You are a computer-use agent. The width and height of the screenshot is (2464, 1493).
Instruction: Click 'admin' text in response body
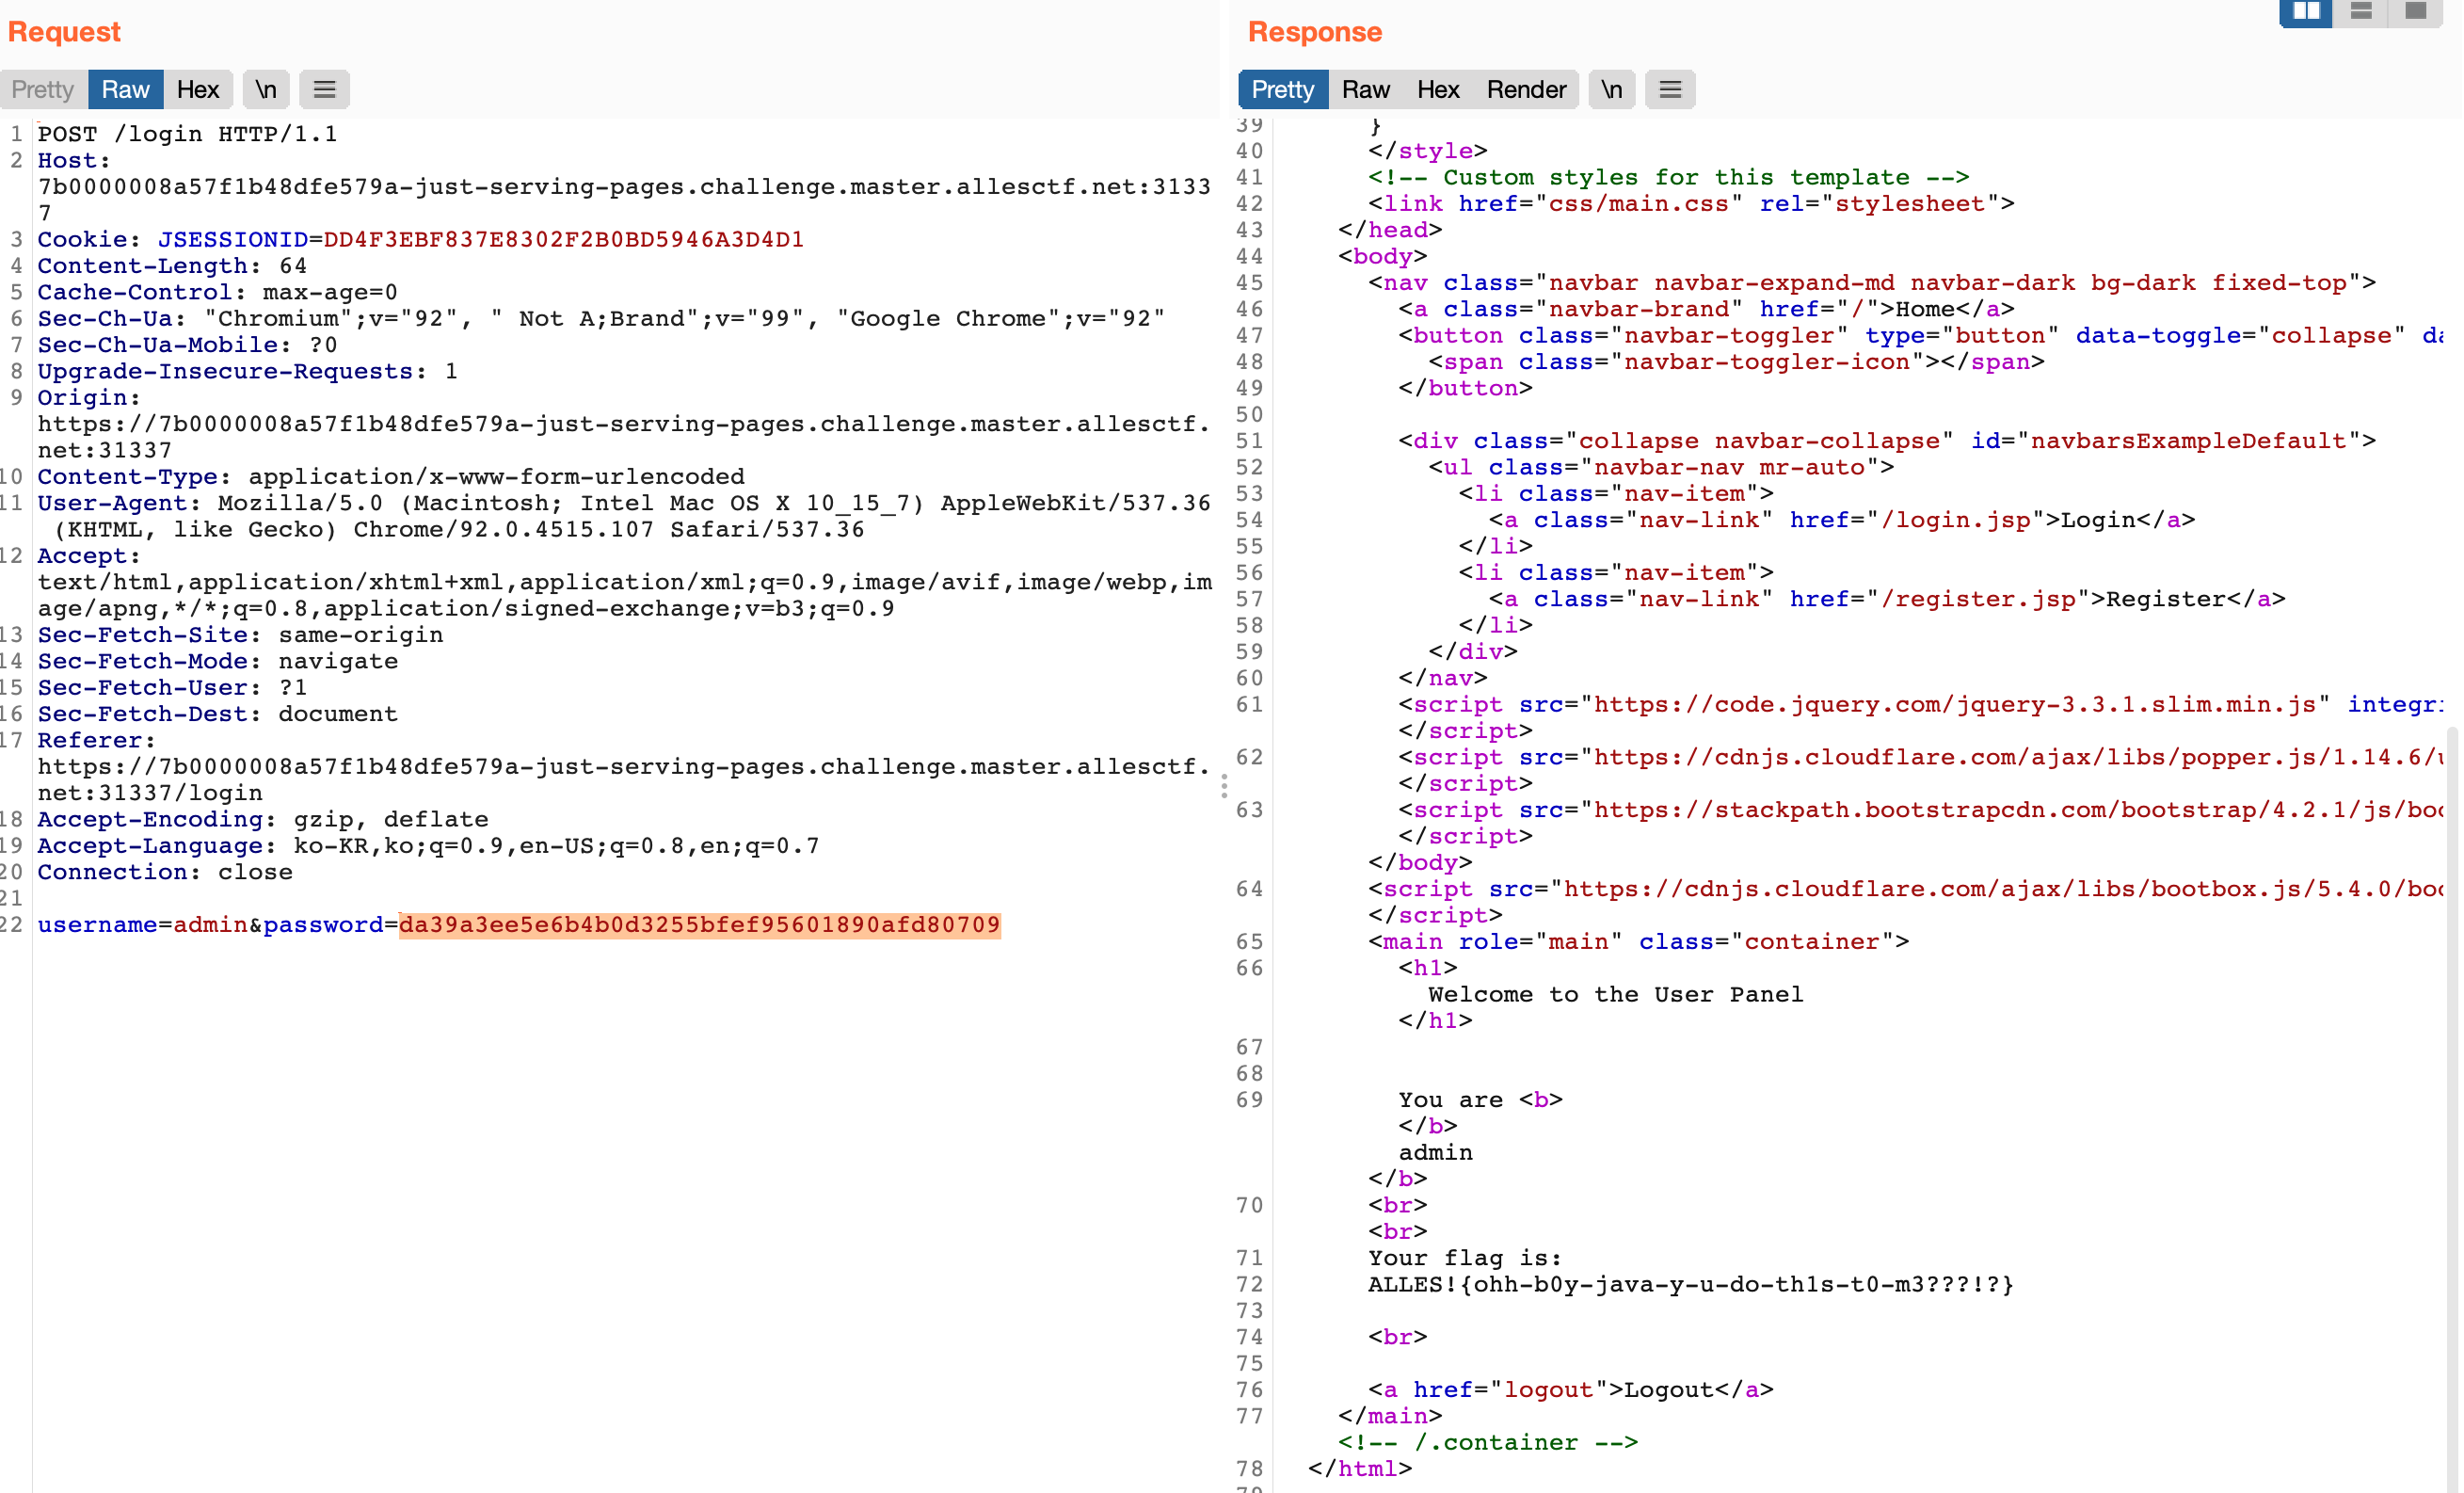[x=1435, y=1152]
